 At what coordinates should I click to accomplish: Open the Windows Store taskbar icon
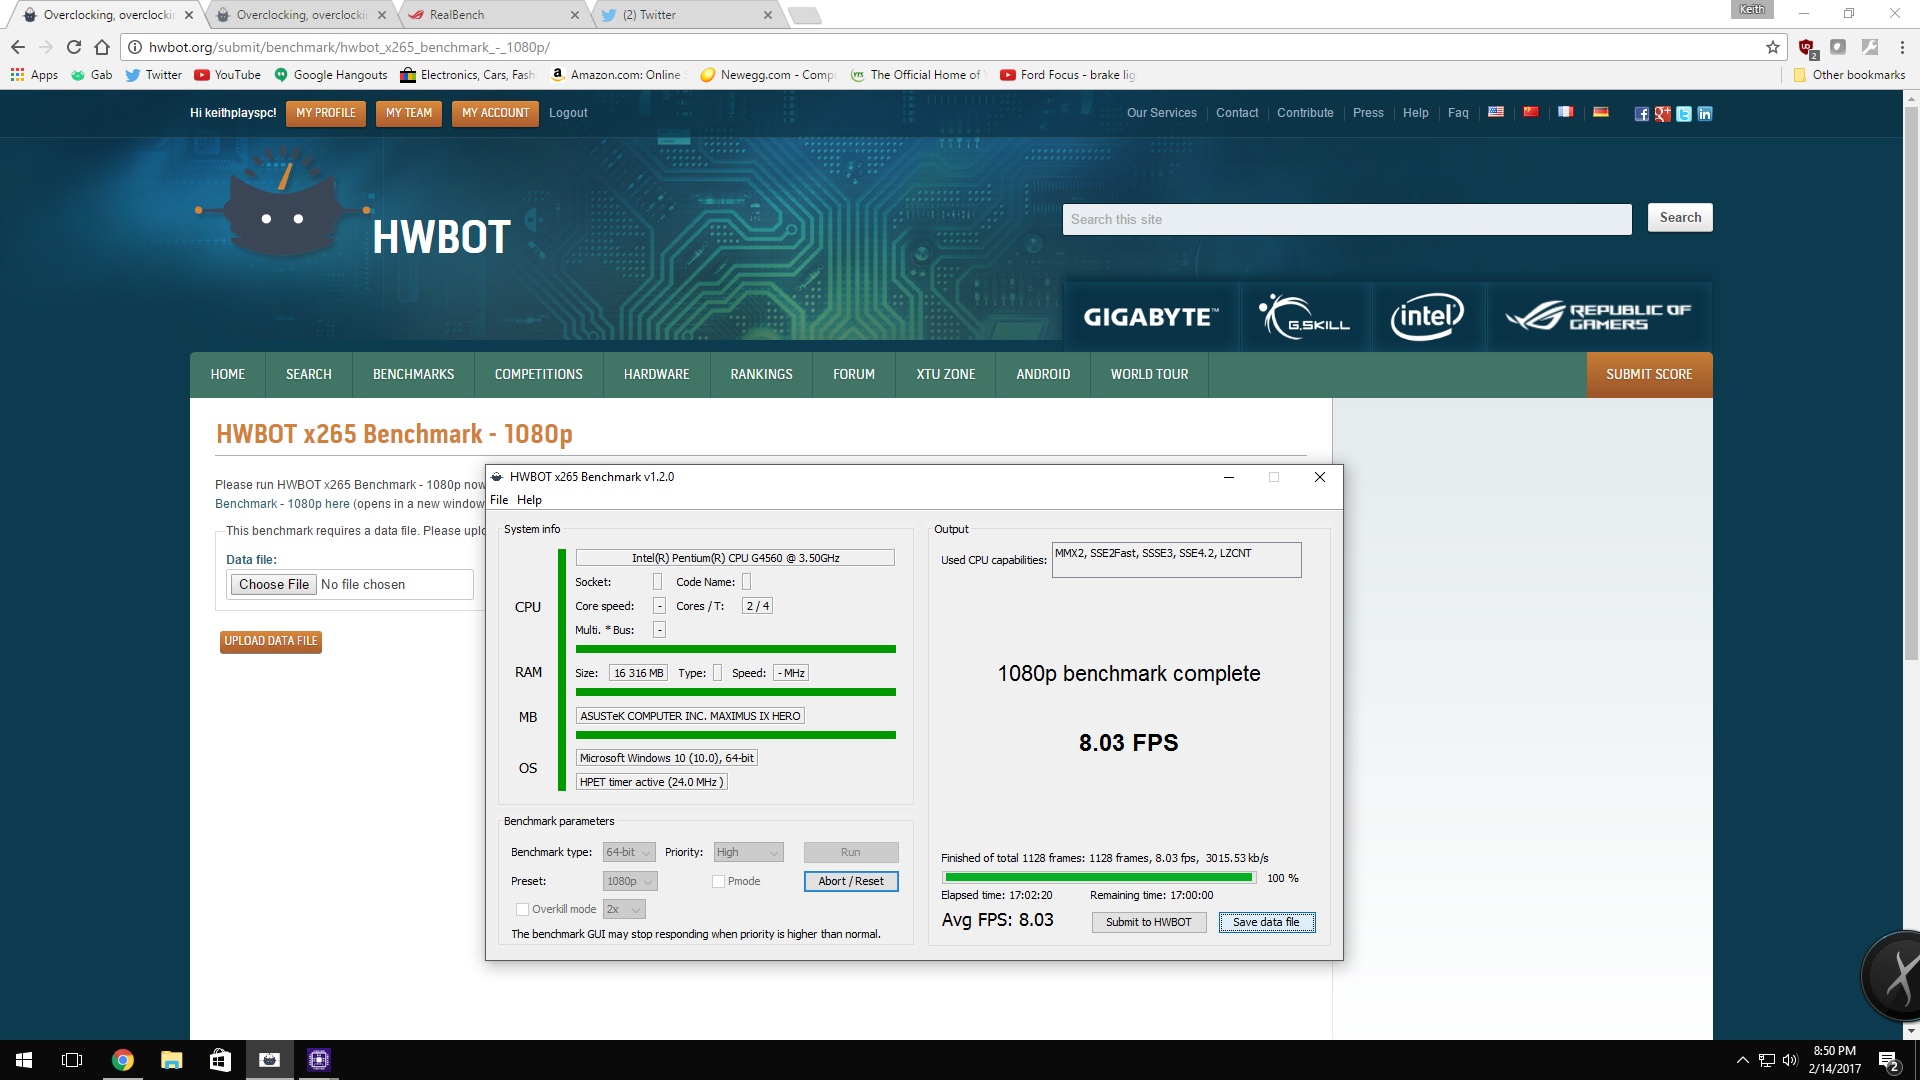[x=220, y=1060]
